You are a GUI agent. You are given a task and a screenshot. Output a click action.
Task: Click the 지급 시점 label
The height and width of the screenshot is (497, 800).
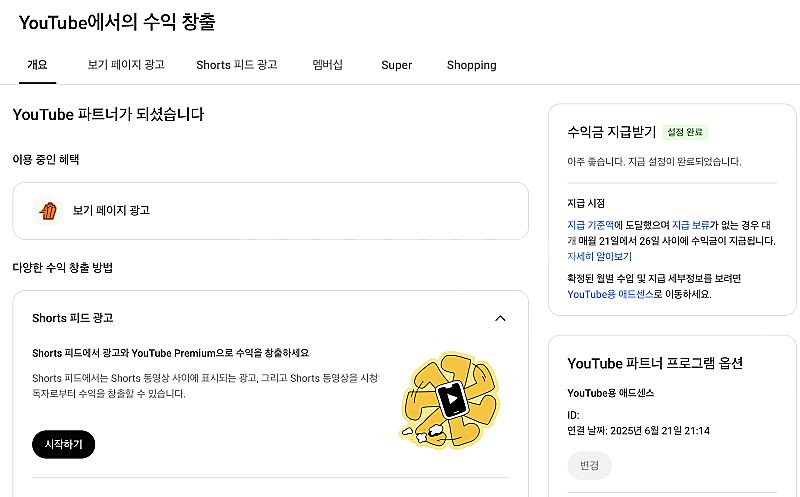[586, 203]
